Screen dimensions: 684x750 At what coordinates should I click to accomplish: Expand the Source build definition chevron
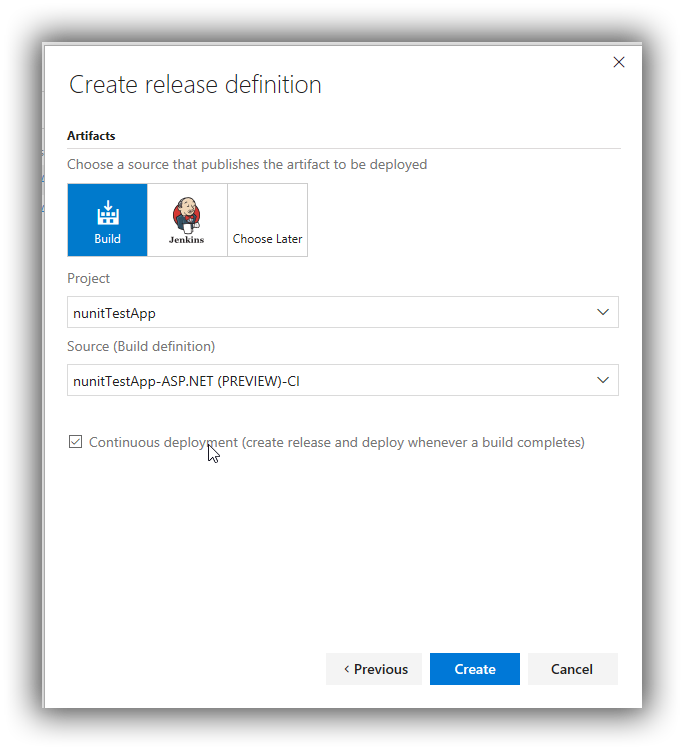pos(603,380)
